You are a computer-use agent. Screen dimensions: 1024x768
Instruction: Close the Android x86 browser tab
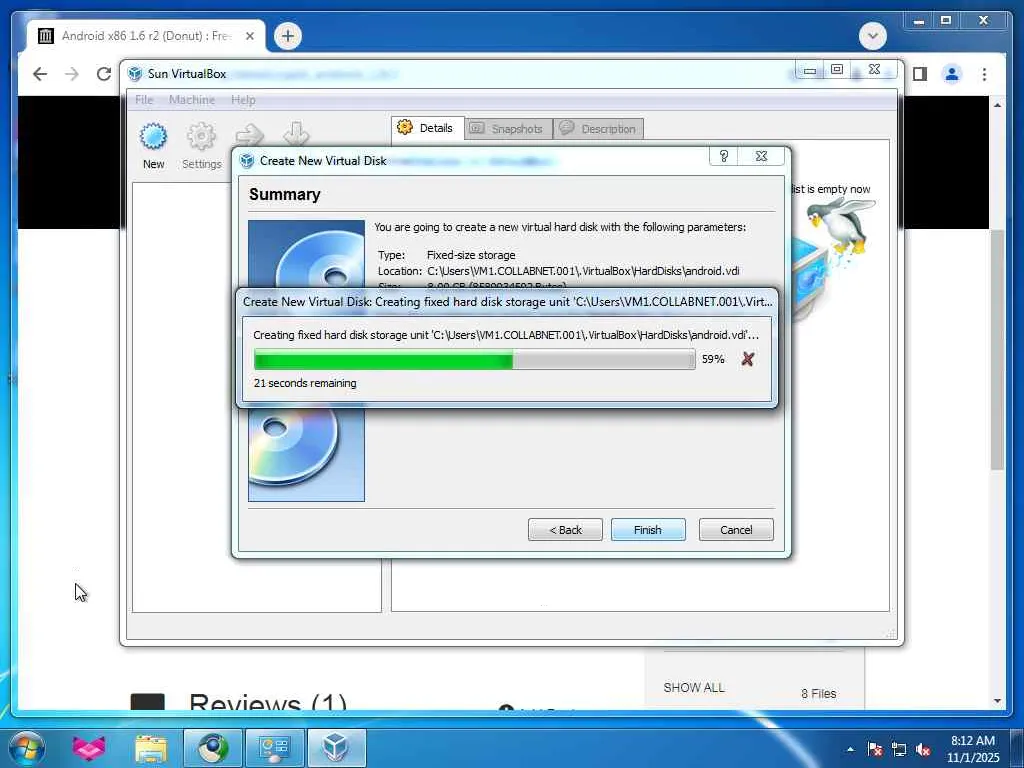tap(249, 36)
